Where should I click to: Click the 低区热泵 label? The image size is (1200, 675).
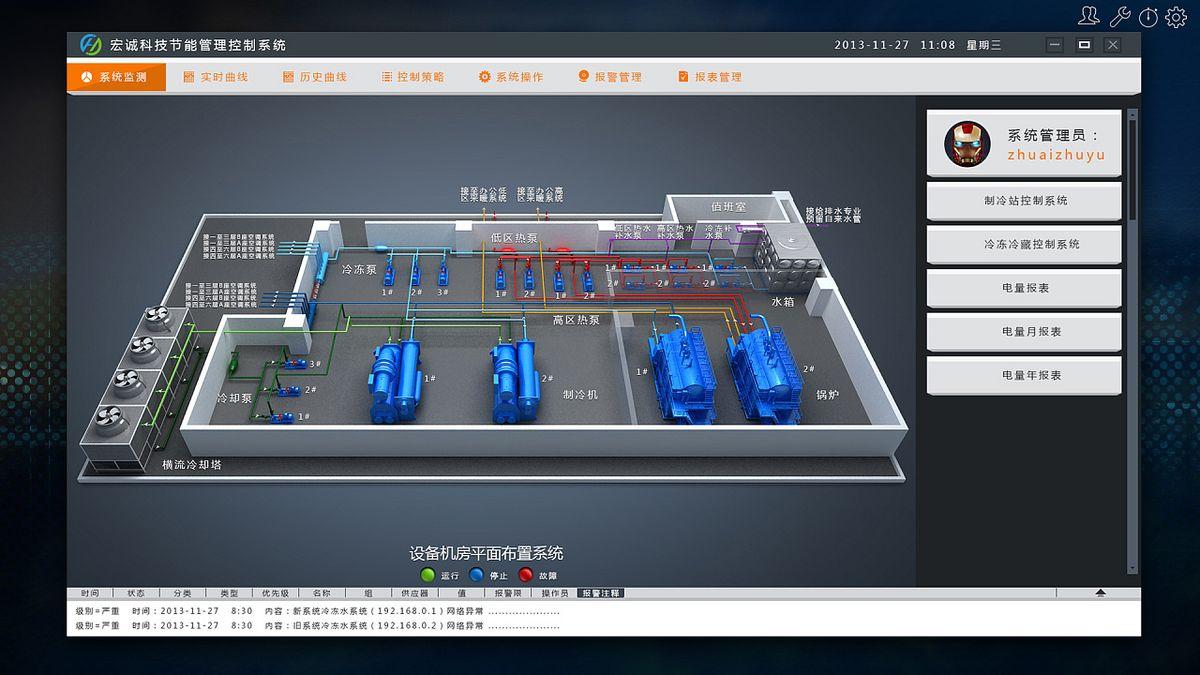[x=514, y=238]
